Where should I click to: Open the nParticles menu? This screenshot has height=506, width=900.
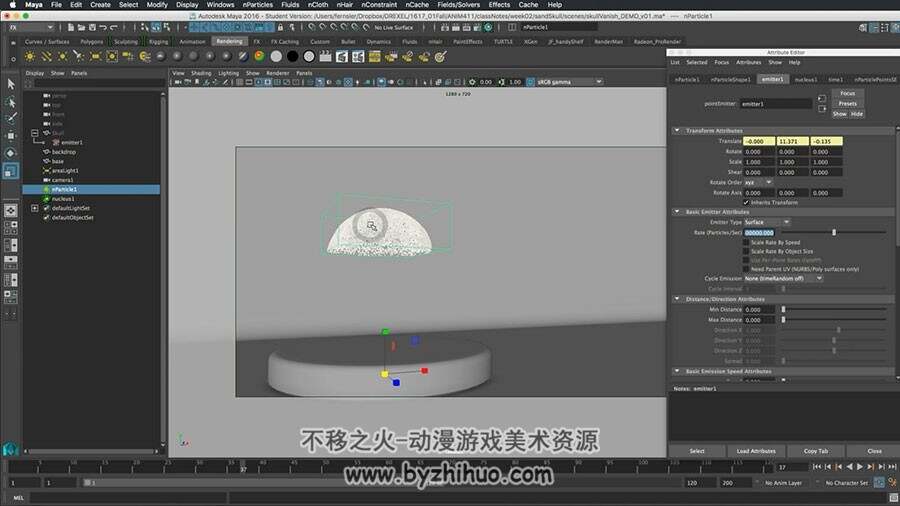(257, 5)
